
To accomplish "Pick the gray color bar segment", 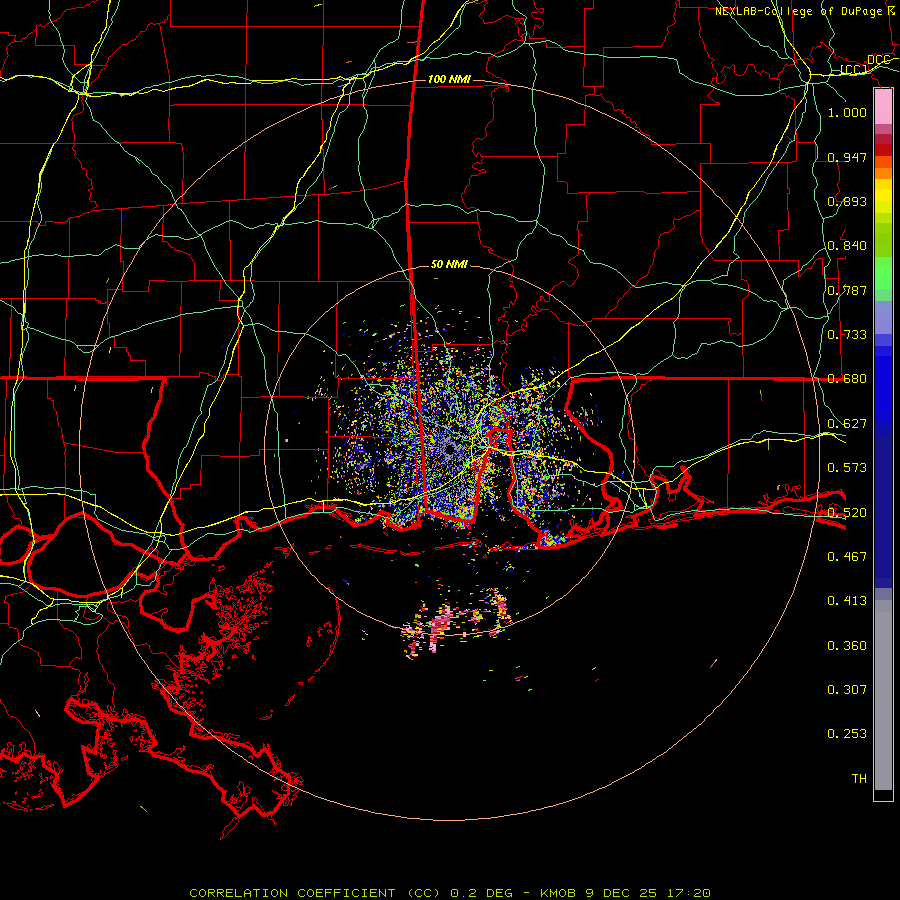I will 883,695.
